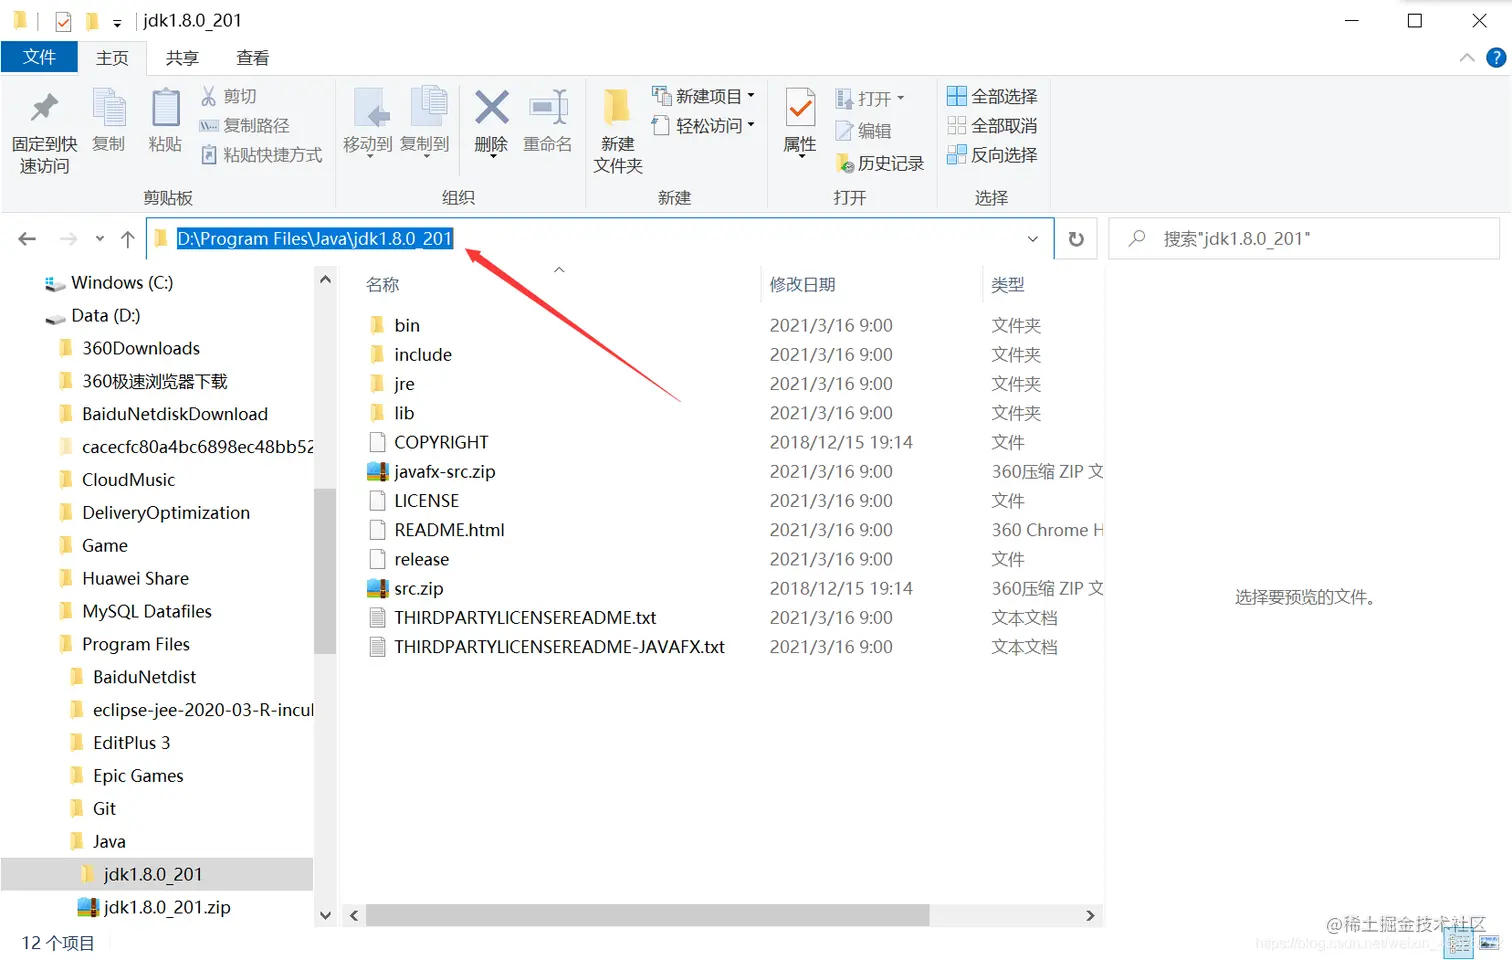1512x960 pixels.
Task: Click the navigation pane scroll-up arrow
Action: coord(325,280)
